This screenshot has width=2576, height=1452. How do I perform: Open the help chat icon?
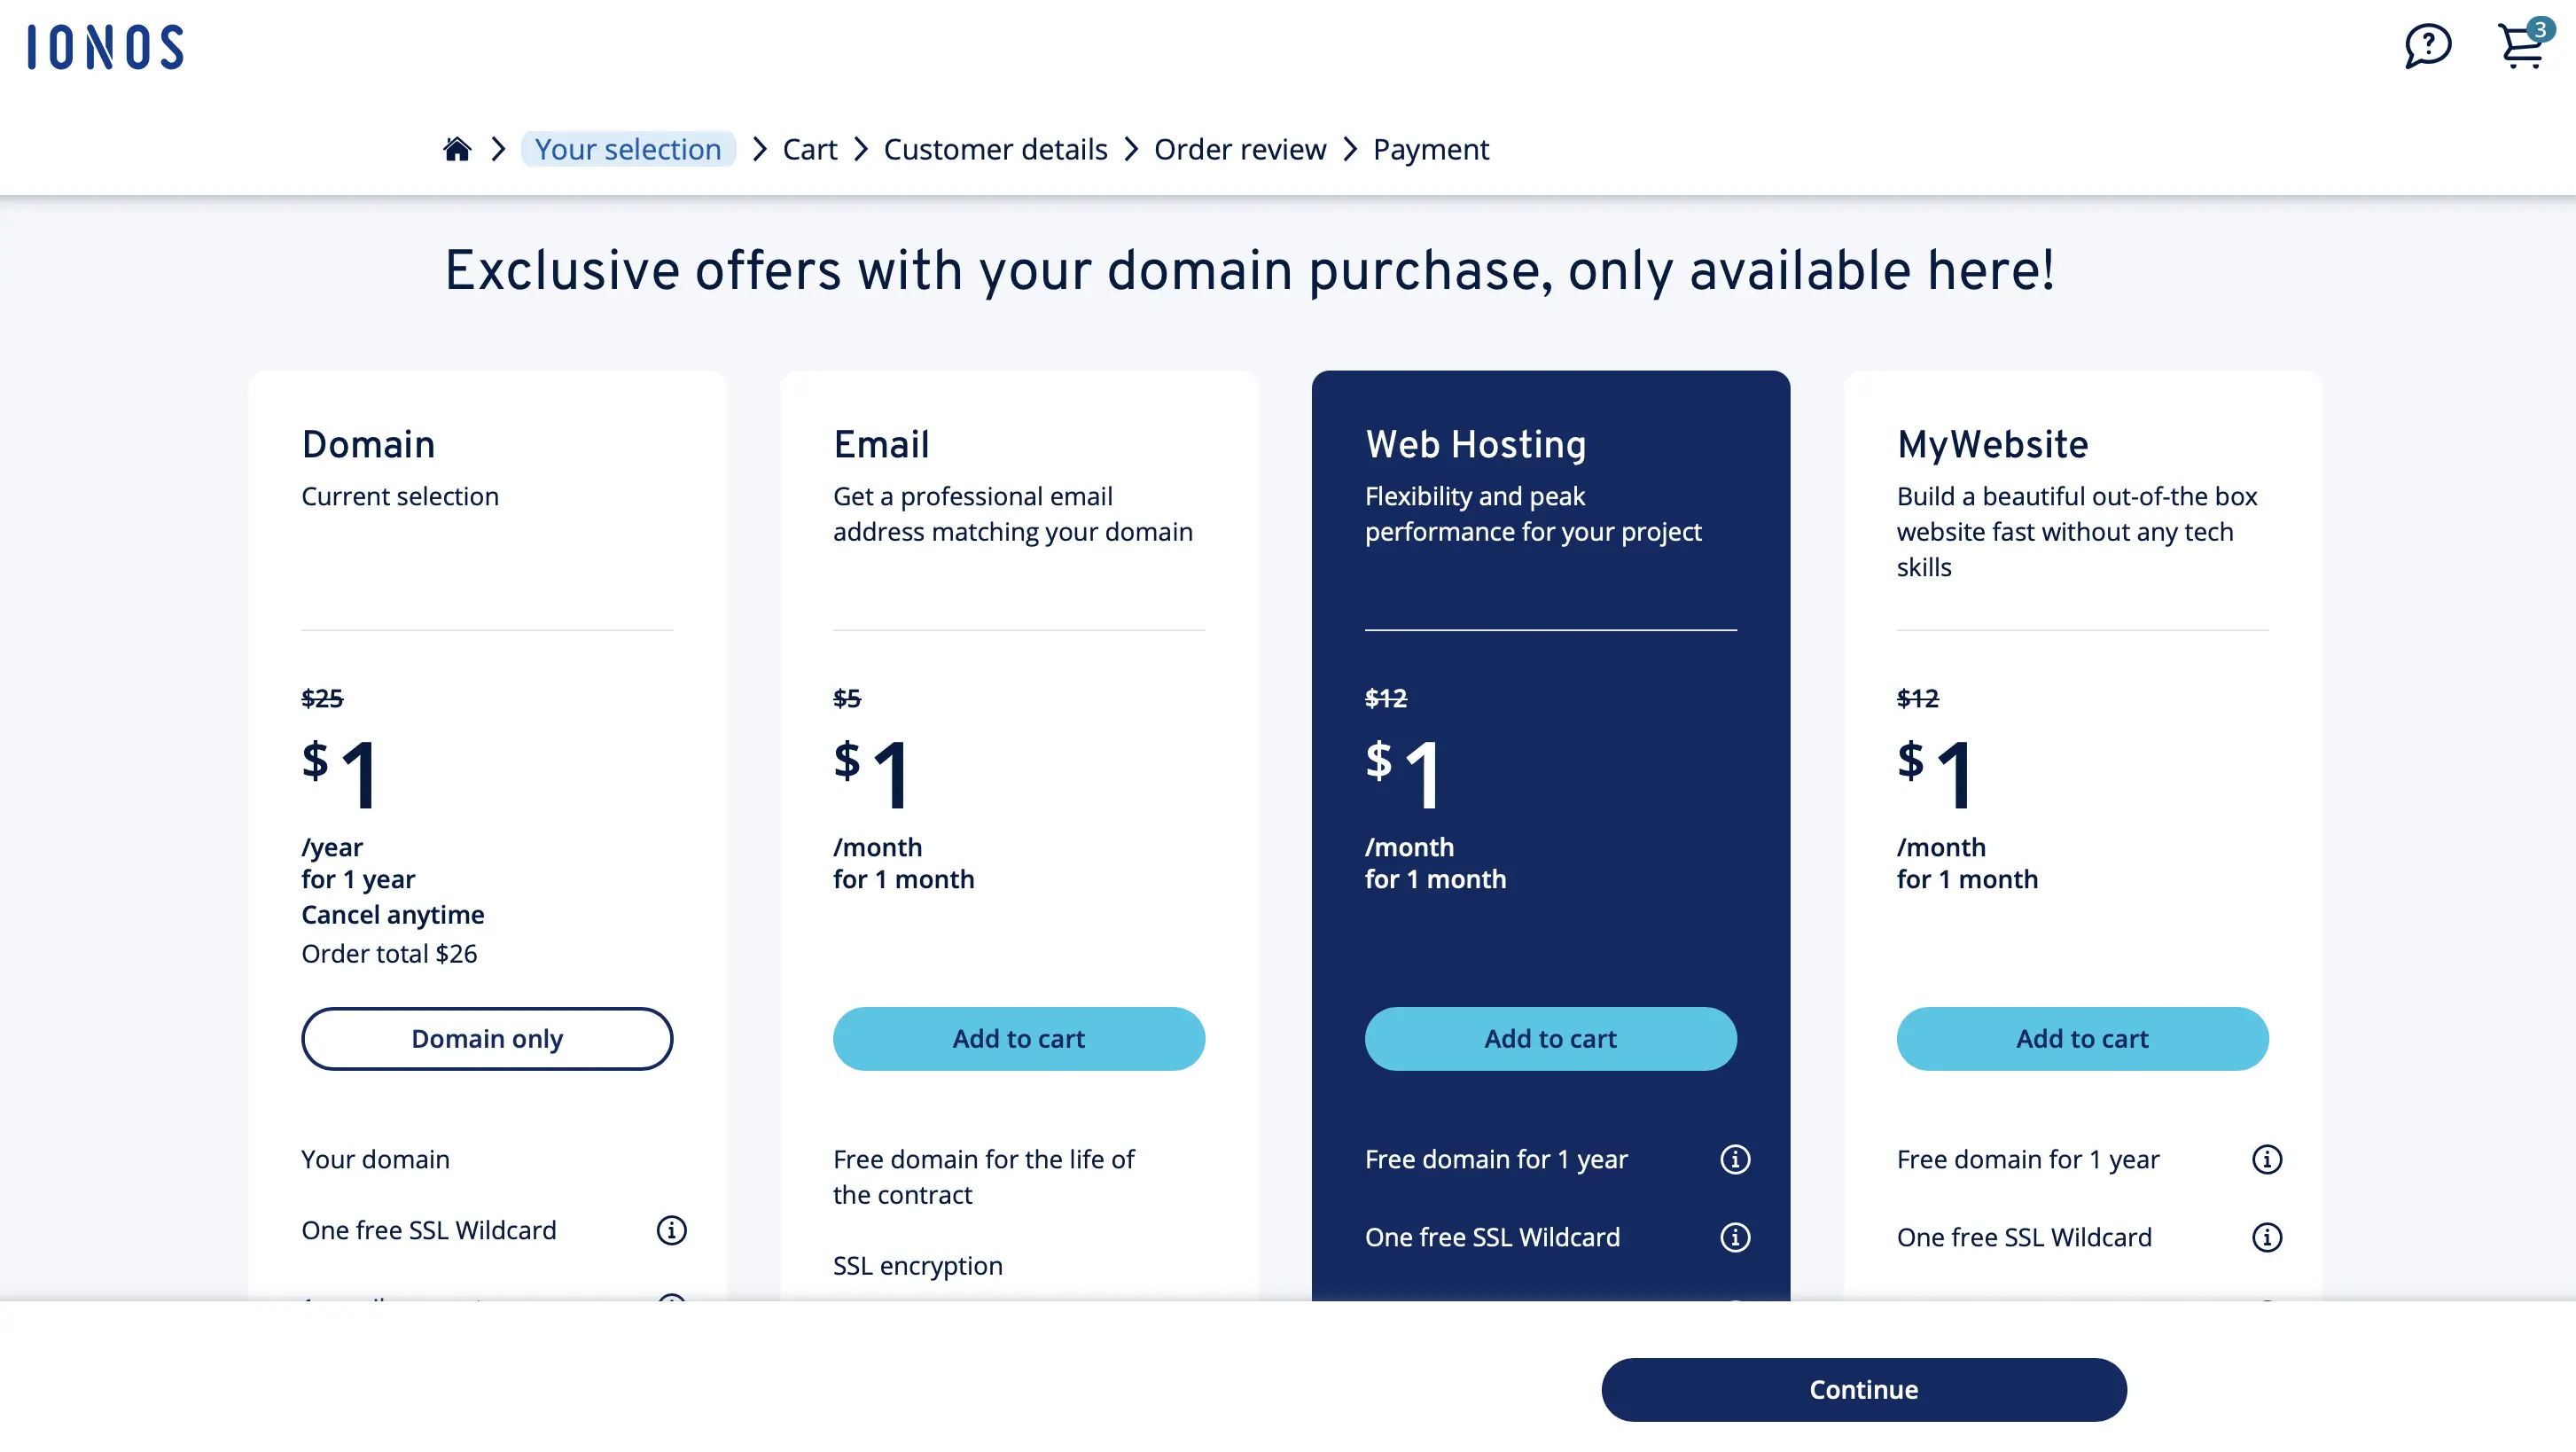coord(2427,45)
